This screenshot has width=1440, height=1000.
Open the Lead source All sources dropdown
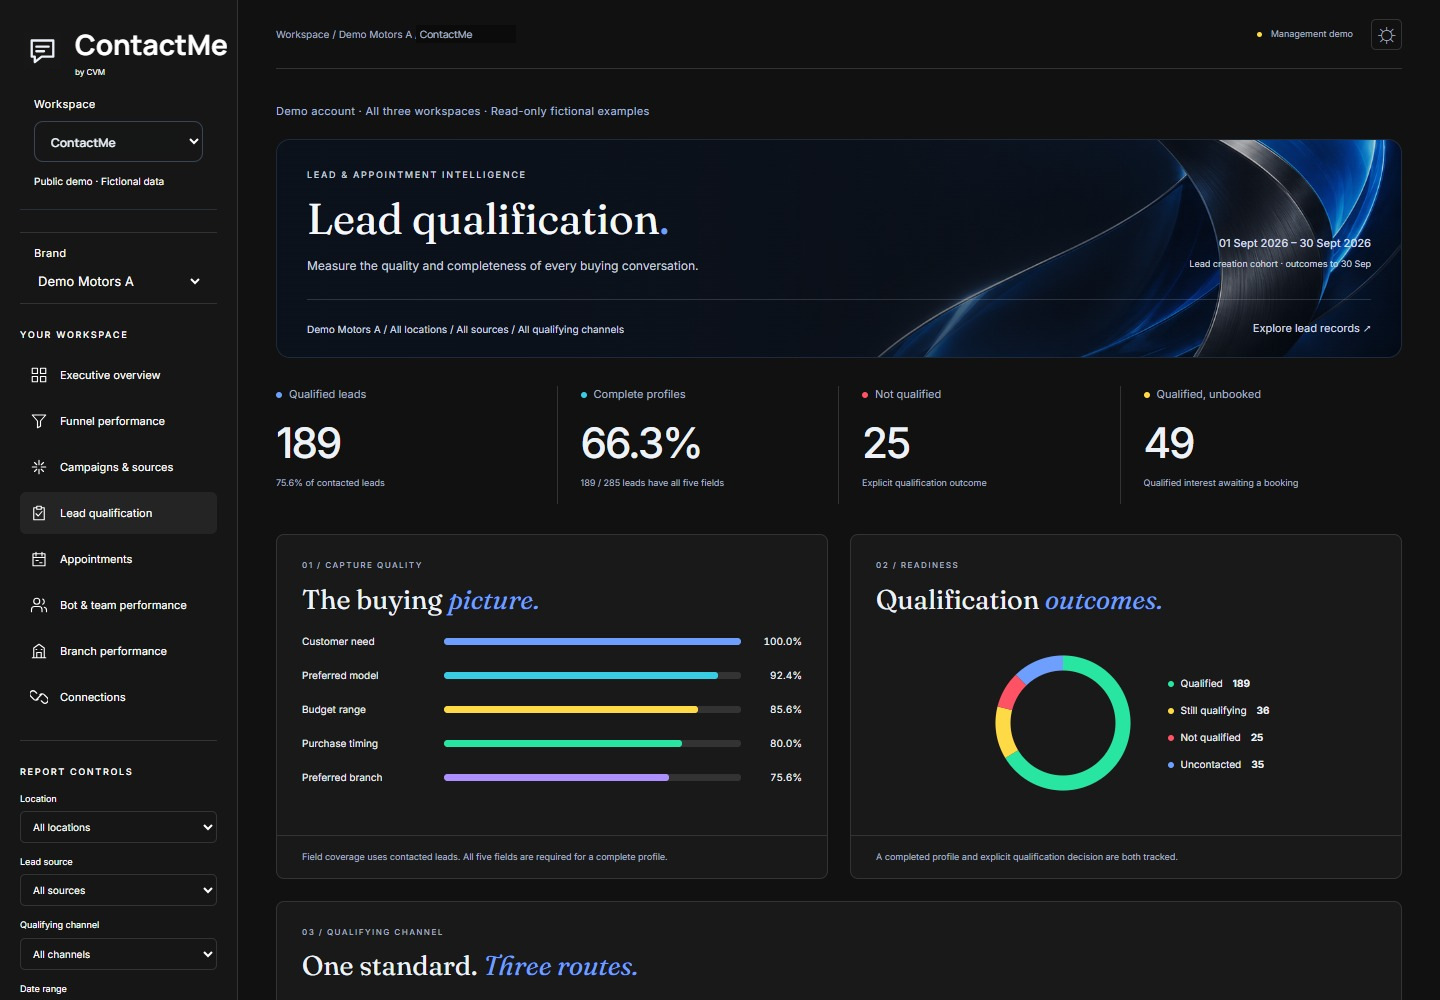click(118, 890)
